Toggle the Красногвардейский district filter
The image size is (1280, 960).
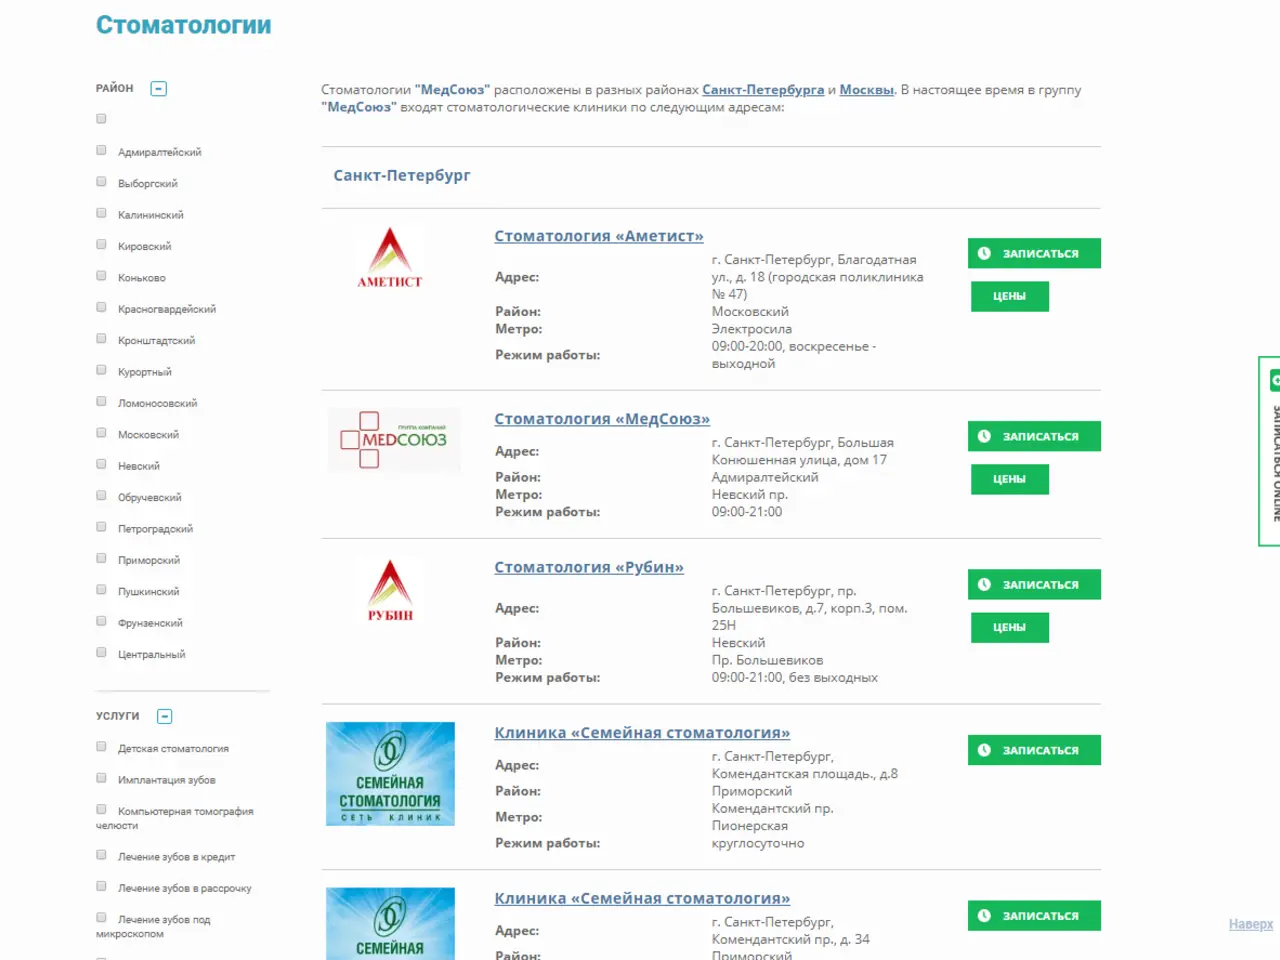(x=101, y=307)
